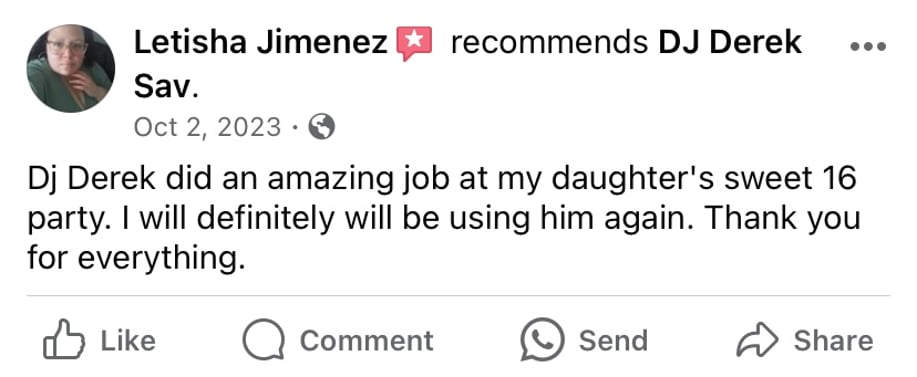The width and height of the screenshot is (917, 377).
Task: Click the WhatsApp Send icon
Action: [543, 340]
